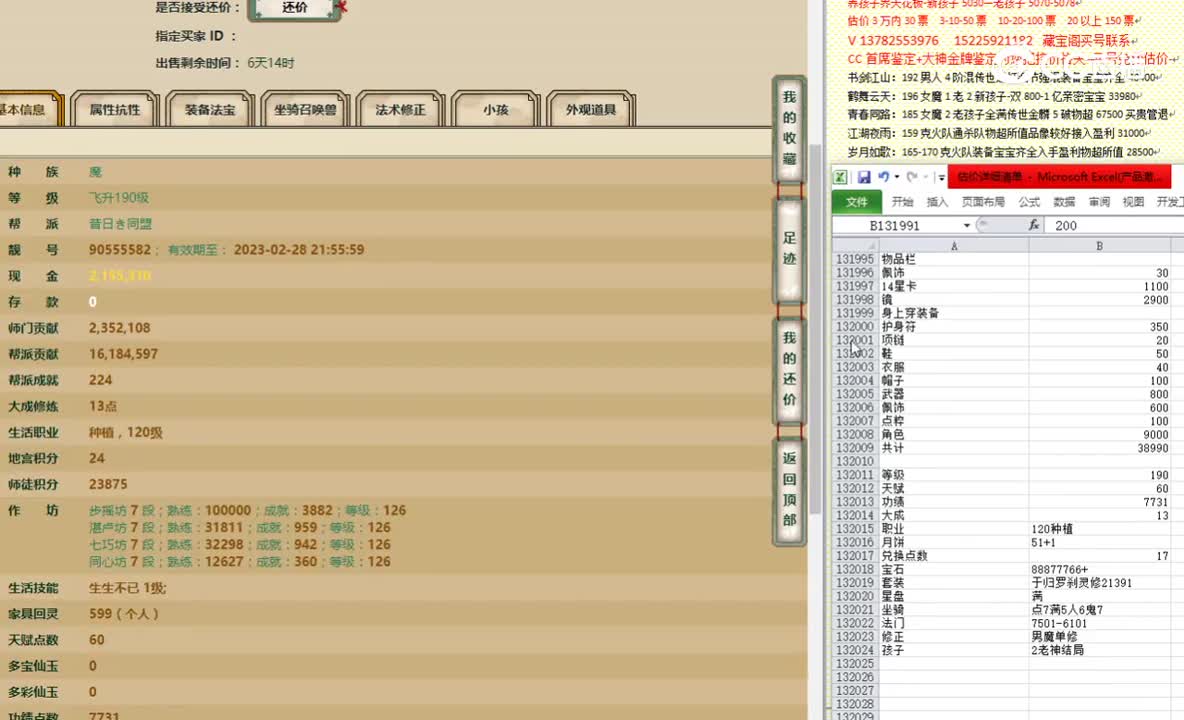The width and height of the screenshot is (1184, 720).
Task: Switch to the 坐骑召唤兽 tab
Action: (x=305, y=110)
